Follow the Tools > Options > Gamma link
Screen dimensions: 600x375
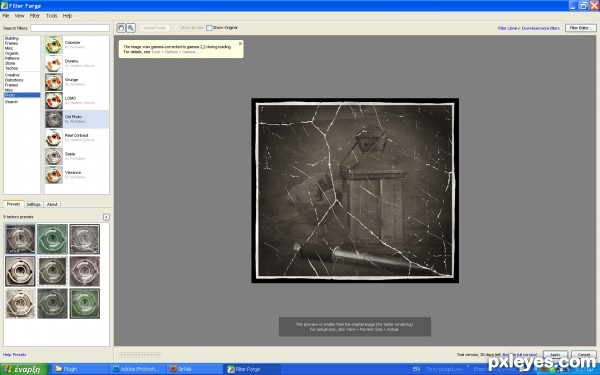pos(174,52)
